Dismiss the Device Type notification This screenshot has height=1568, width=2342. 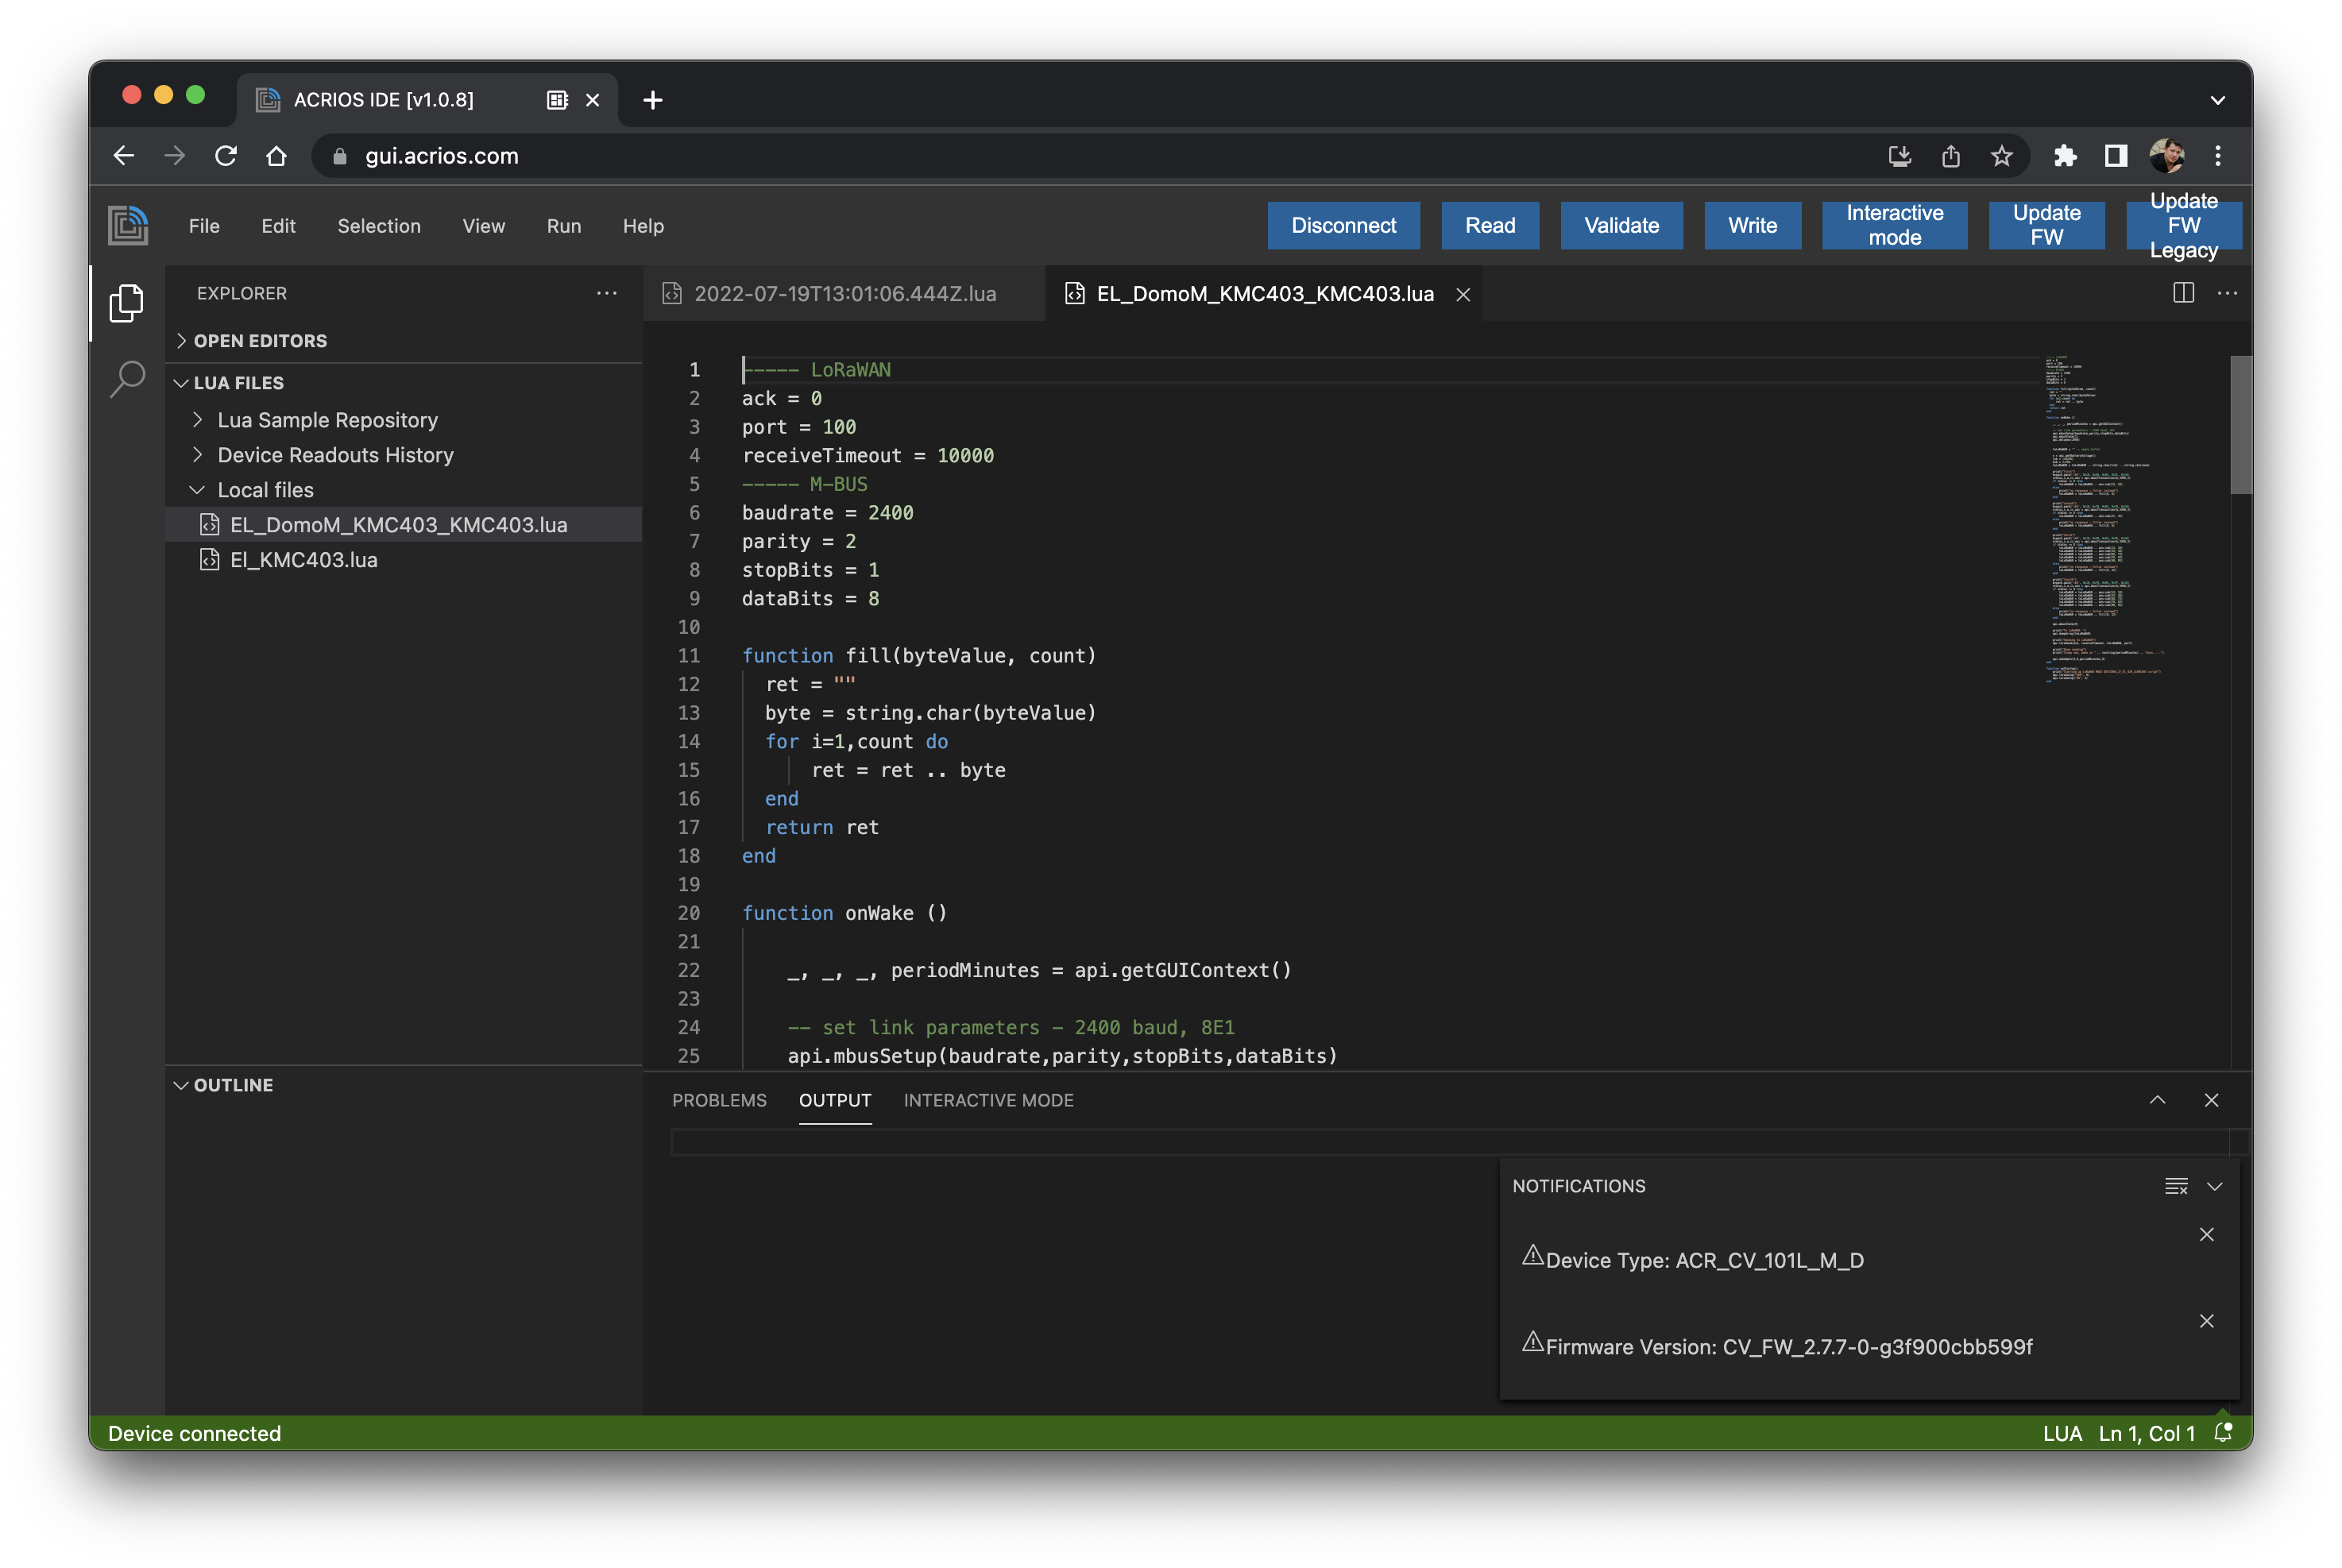point(2206,1235)
